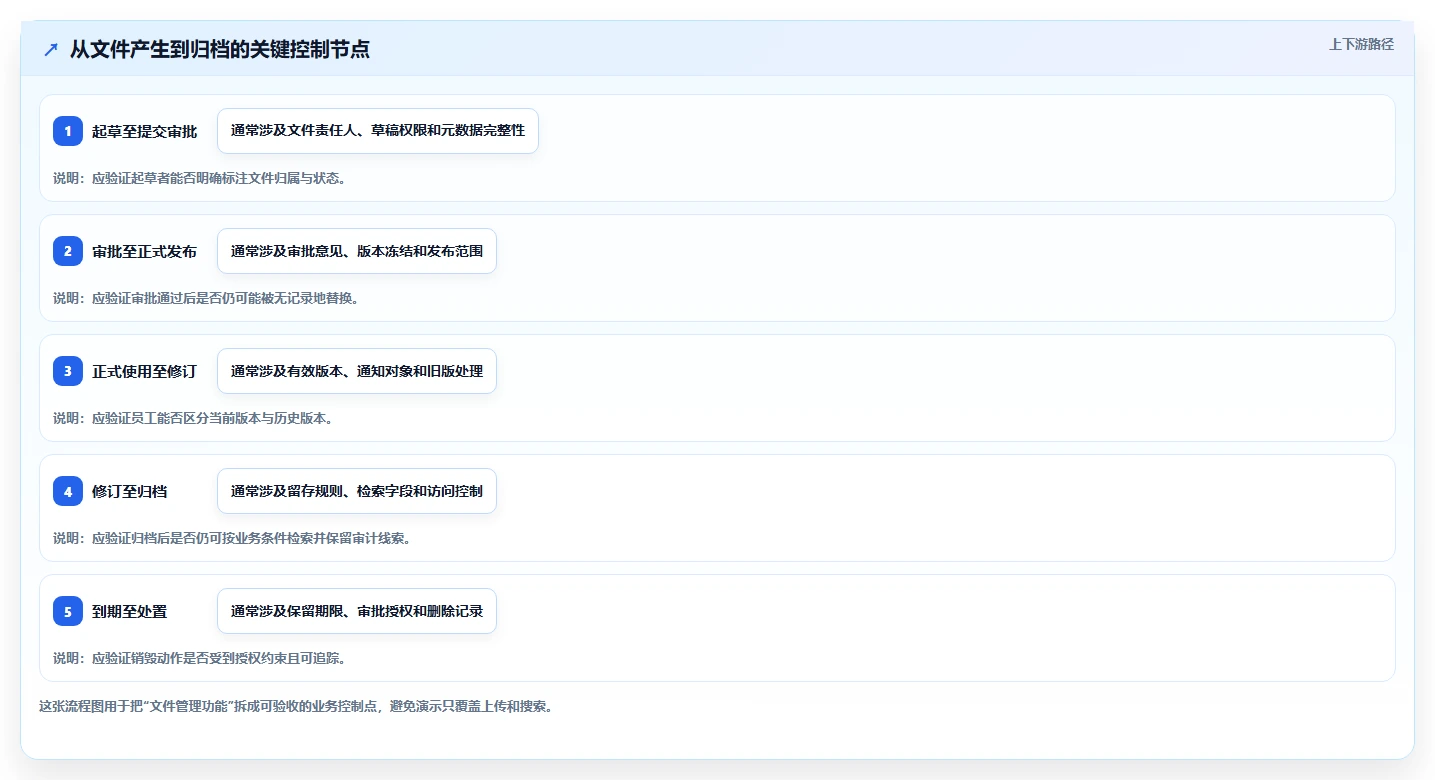Viewport: 1435px width, 780px height.
Task: Click the chip 通常涉及审批意见、版本冻结和发布范围
Action: pos(357,251)
